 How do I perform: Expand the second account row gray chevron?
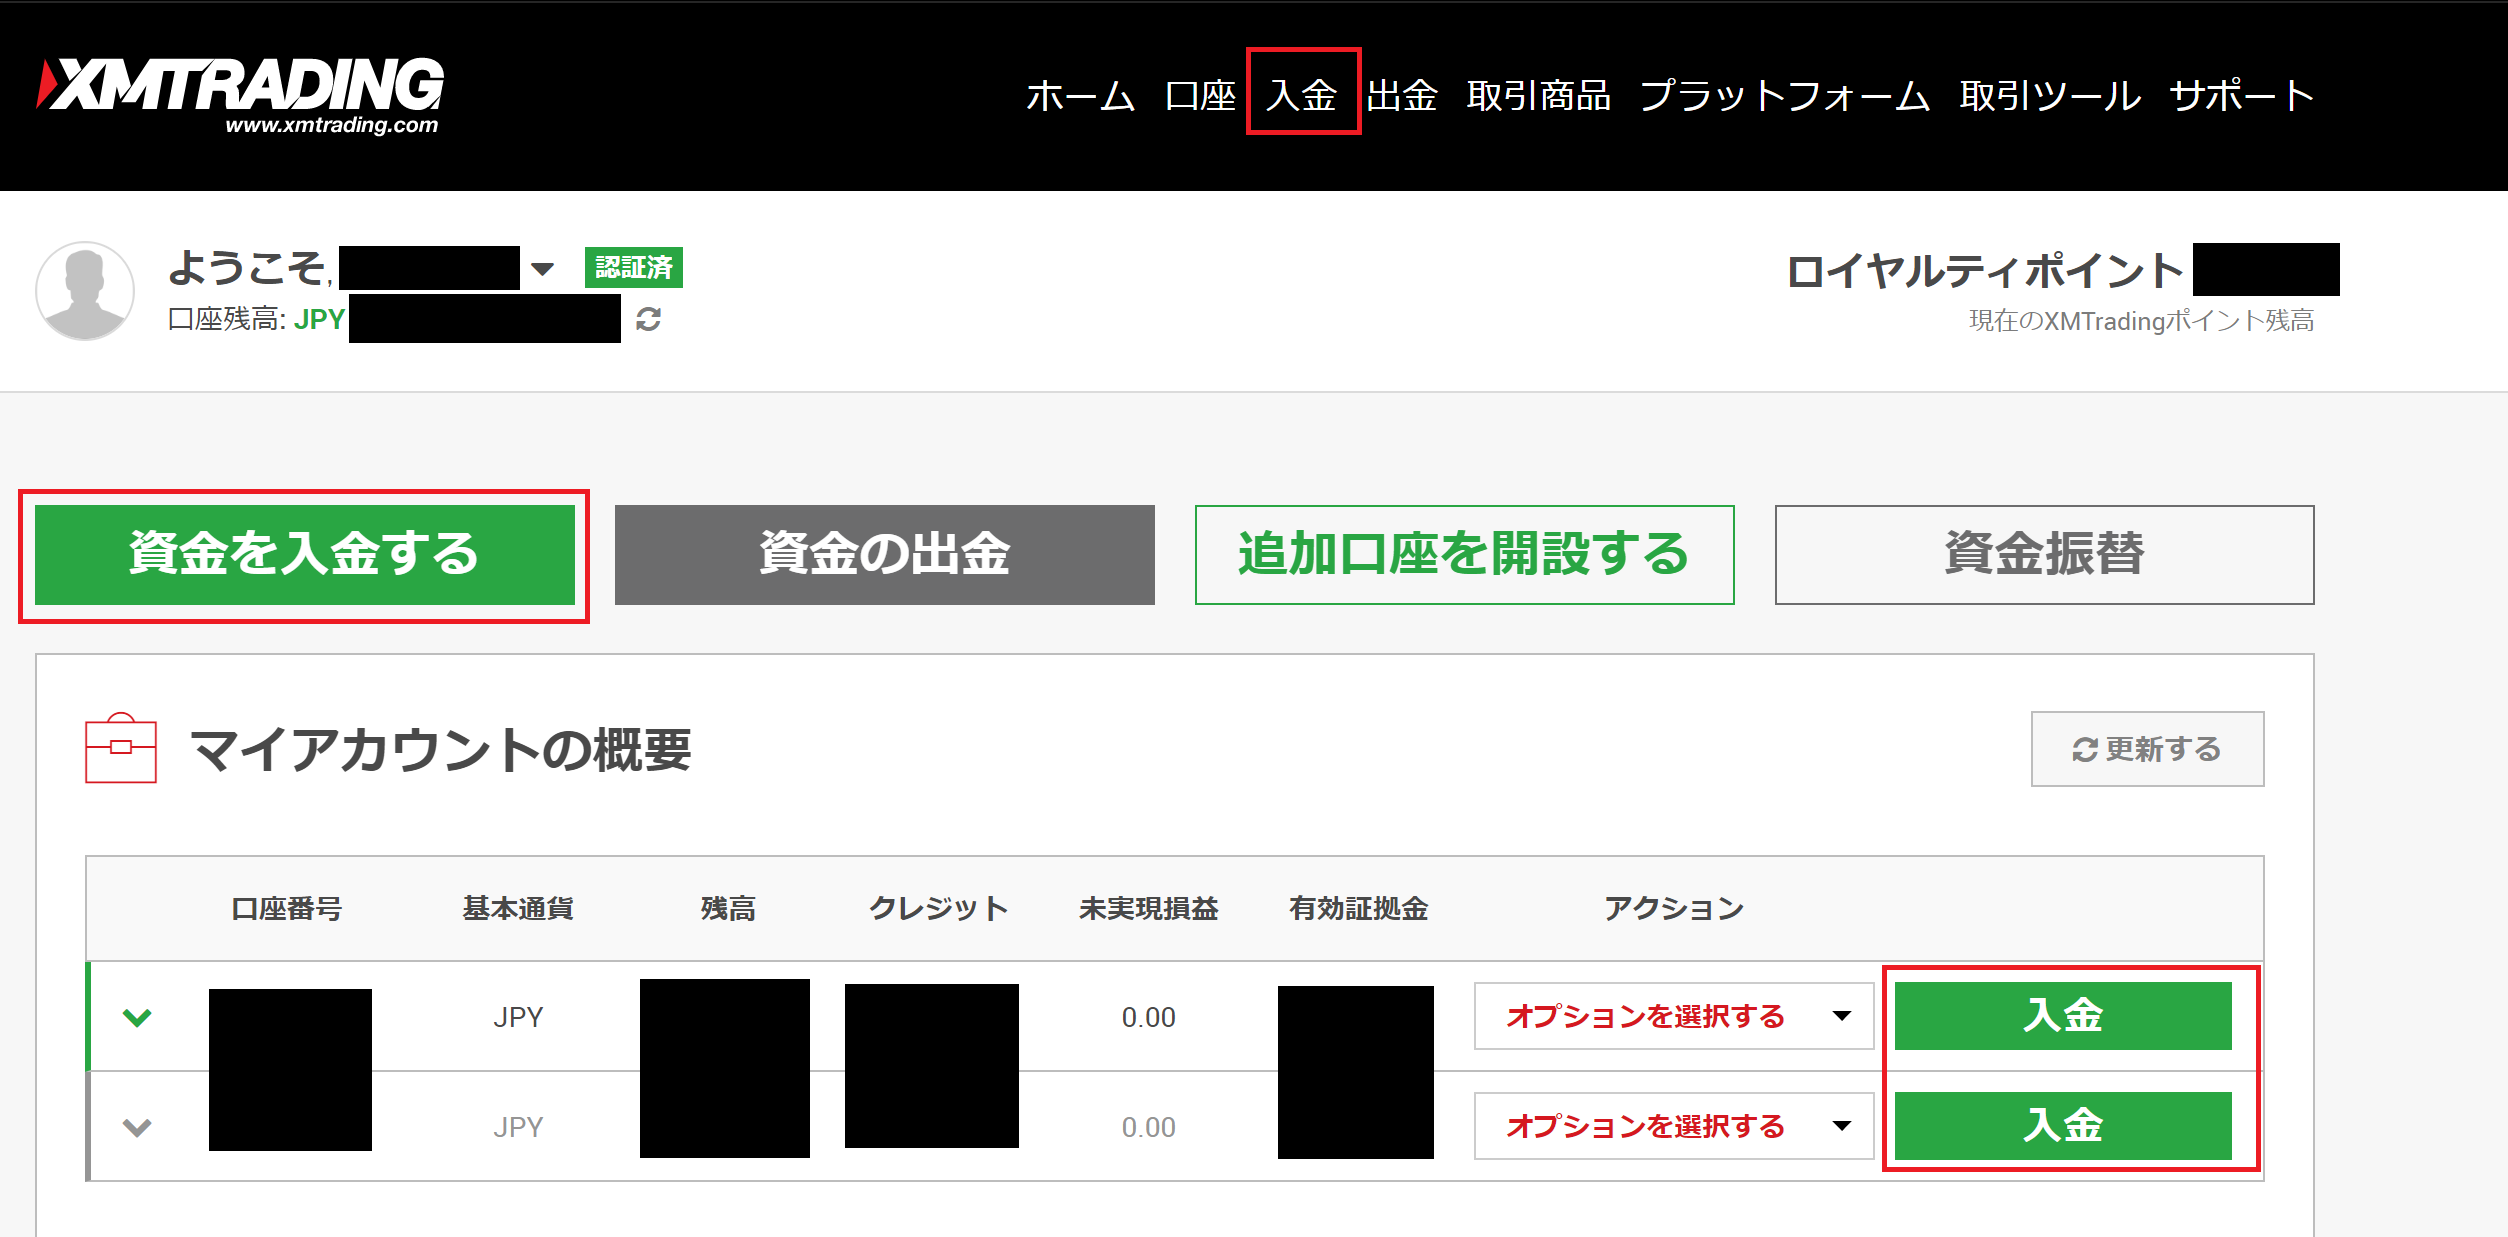[137, 1127]
